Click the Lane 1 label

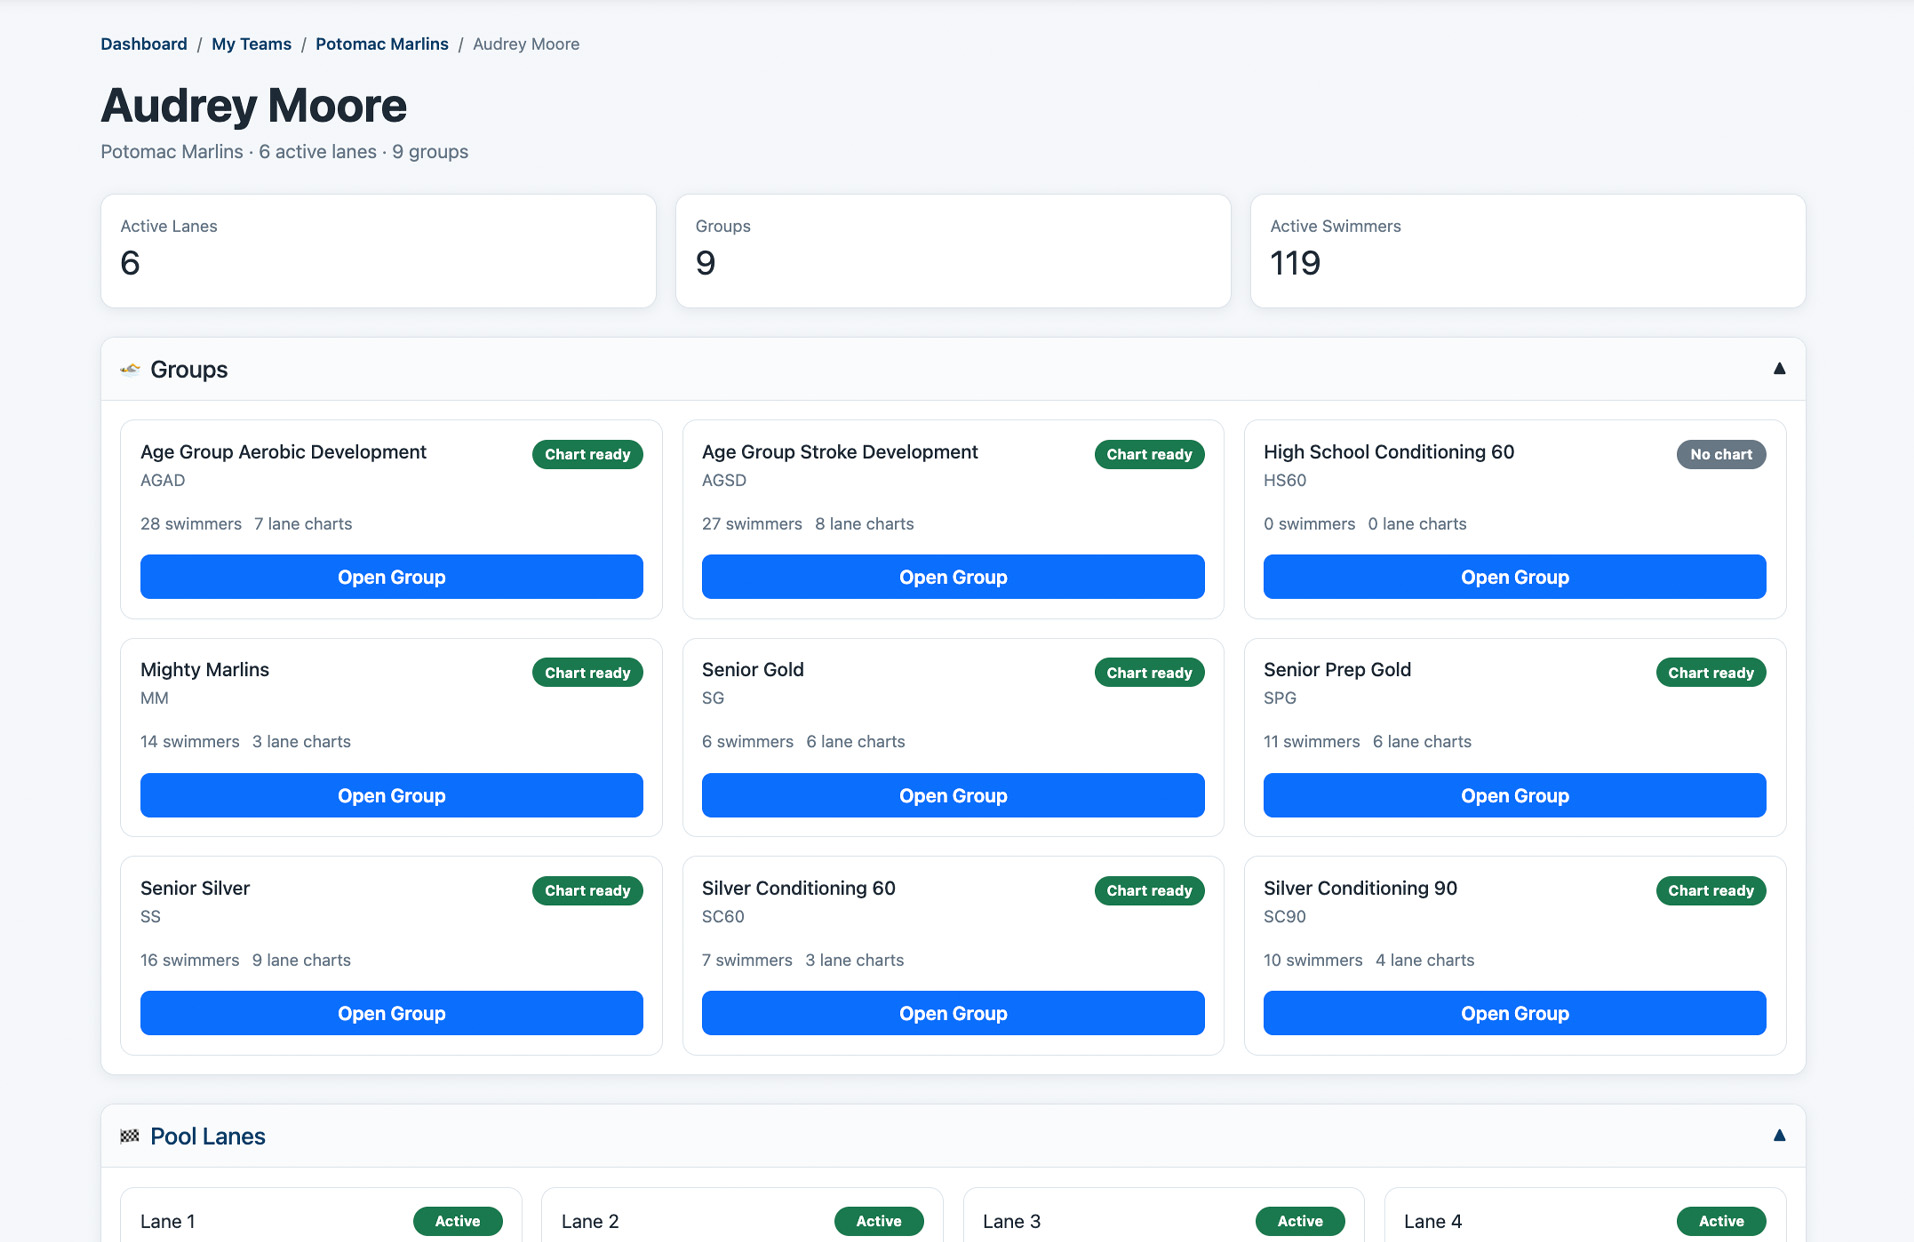click(x=168, y=1221)
